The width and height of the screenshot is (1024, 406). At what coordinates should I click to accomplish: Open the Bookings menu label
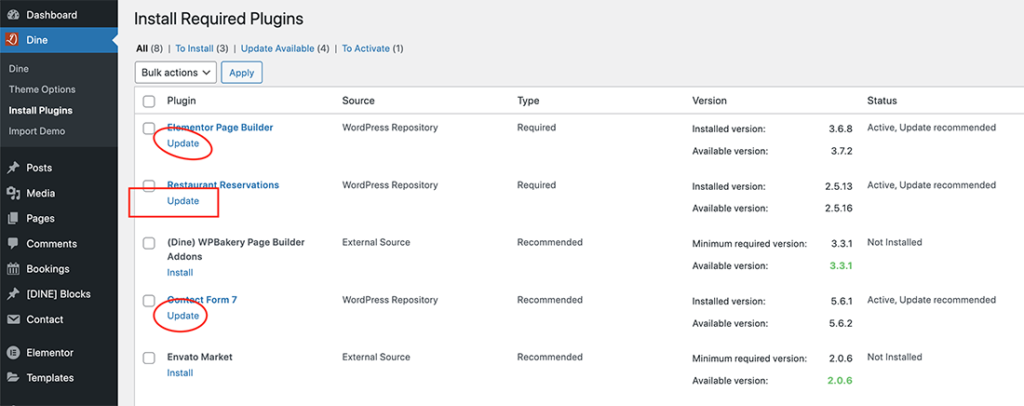[x=48, y=269]
